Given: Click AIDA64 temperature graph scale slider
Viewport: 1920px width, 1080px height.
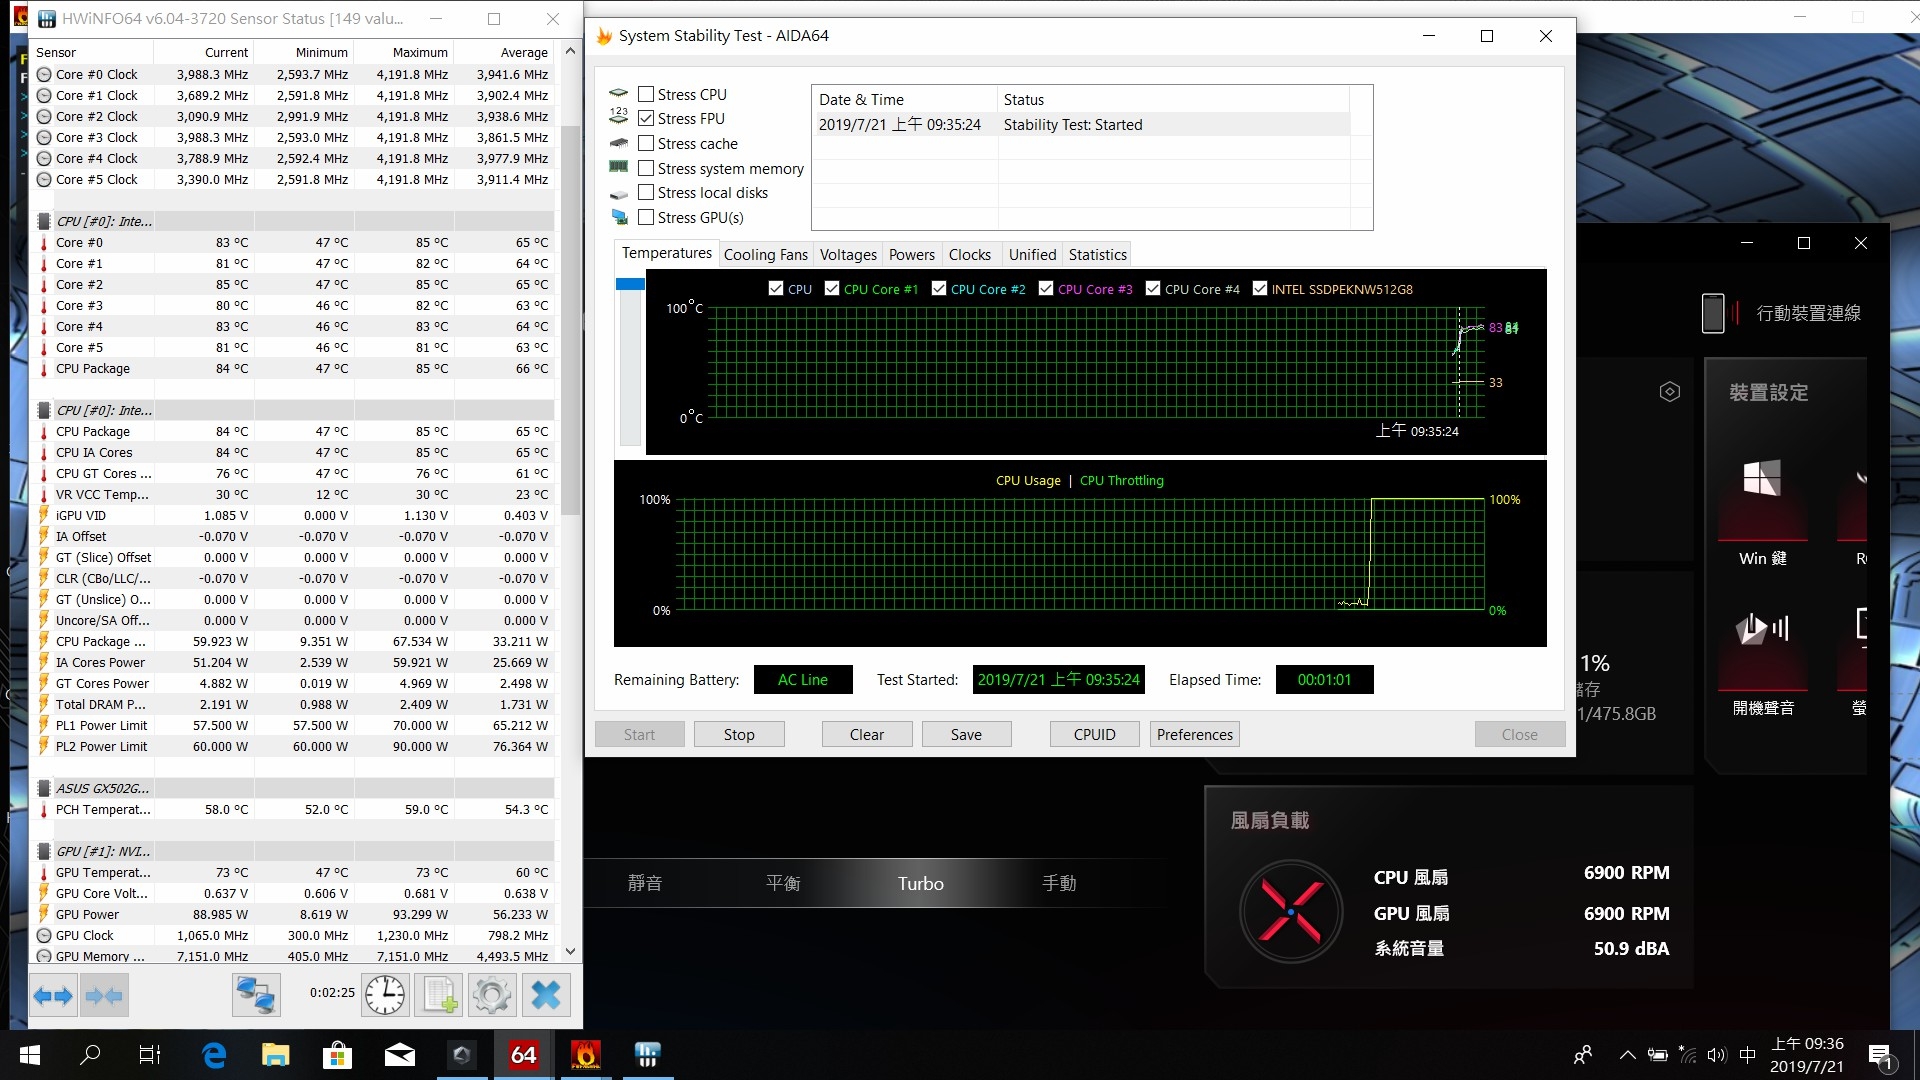Looking at the screenshot, I should [x=630, y=284].
